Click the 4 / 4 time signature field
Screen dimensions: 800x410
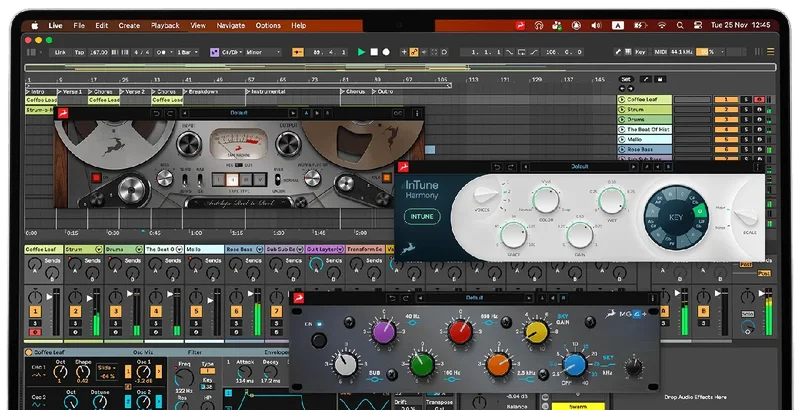point(141,52)
